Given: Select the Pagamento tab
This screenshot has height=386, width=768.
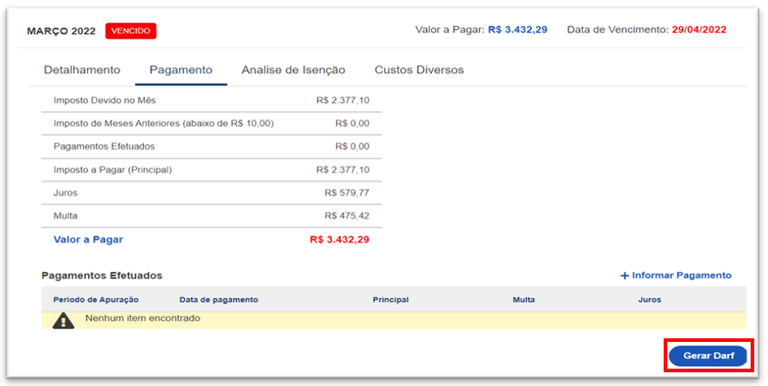Looking at the screenshot, I should (x=181, y=70).
